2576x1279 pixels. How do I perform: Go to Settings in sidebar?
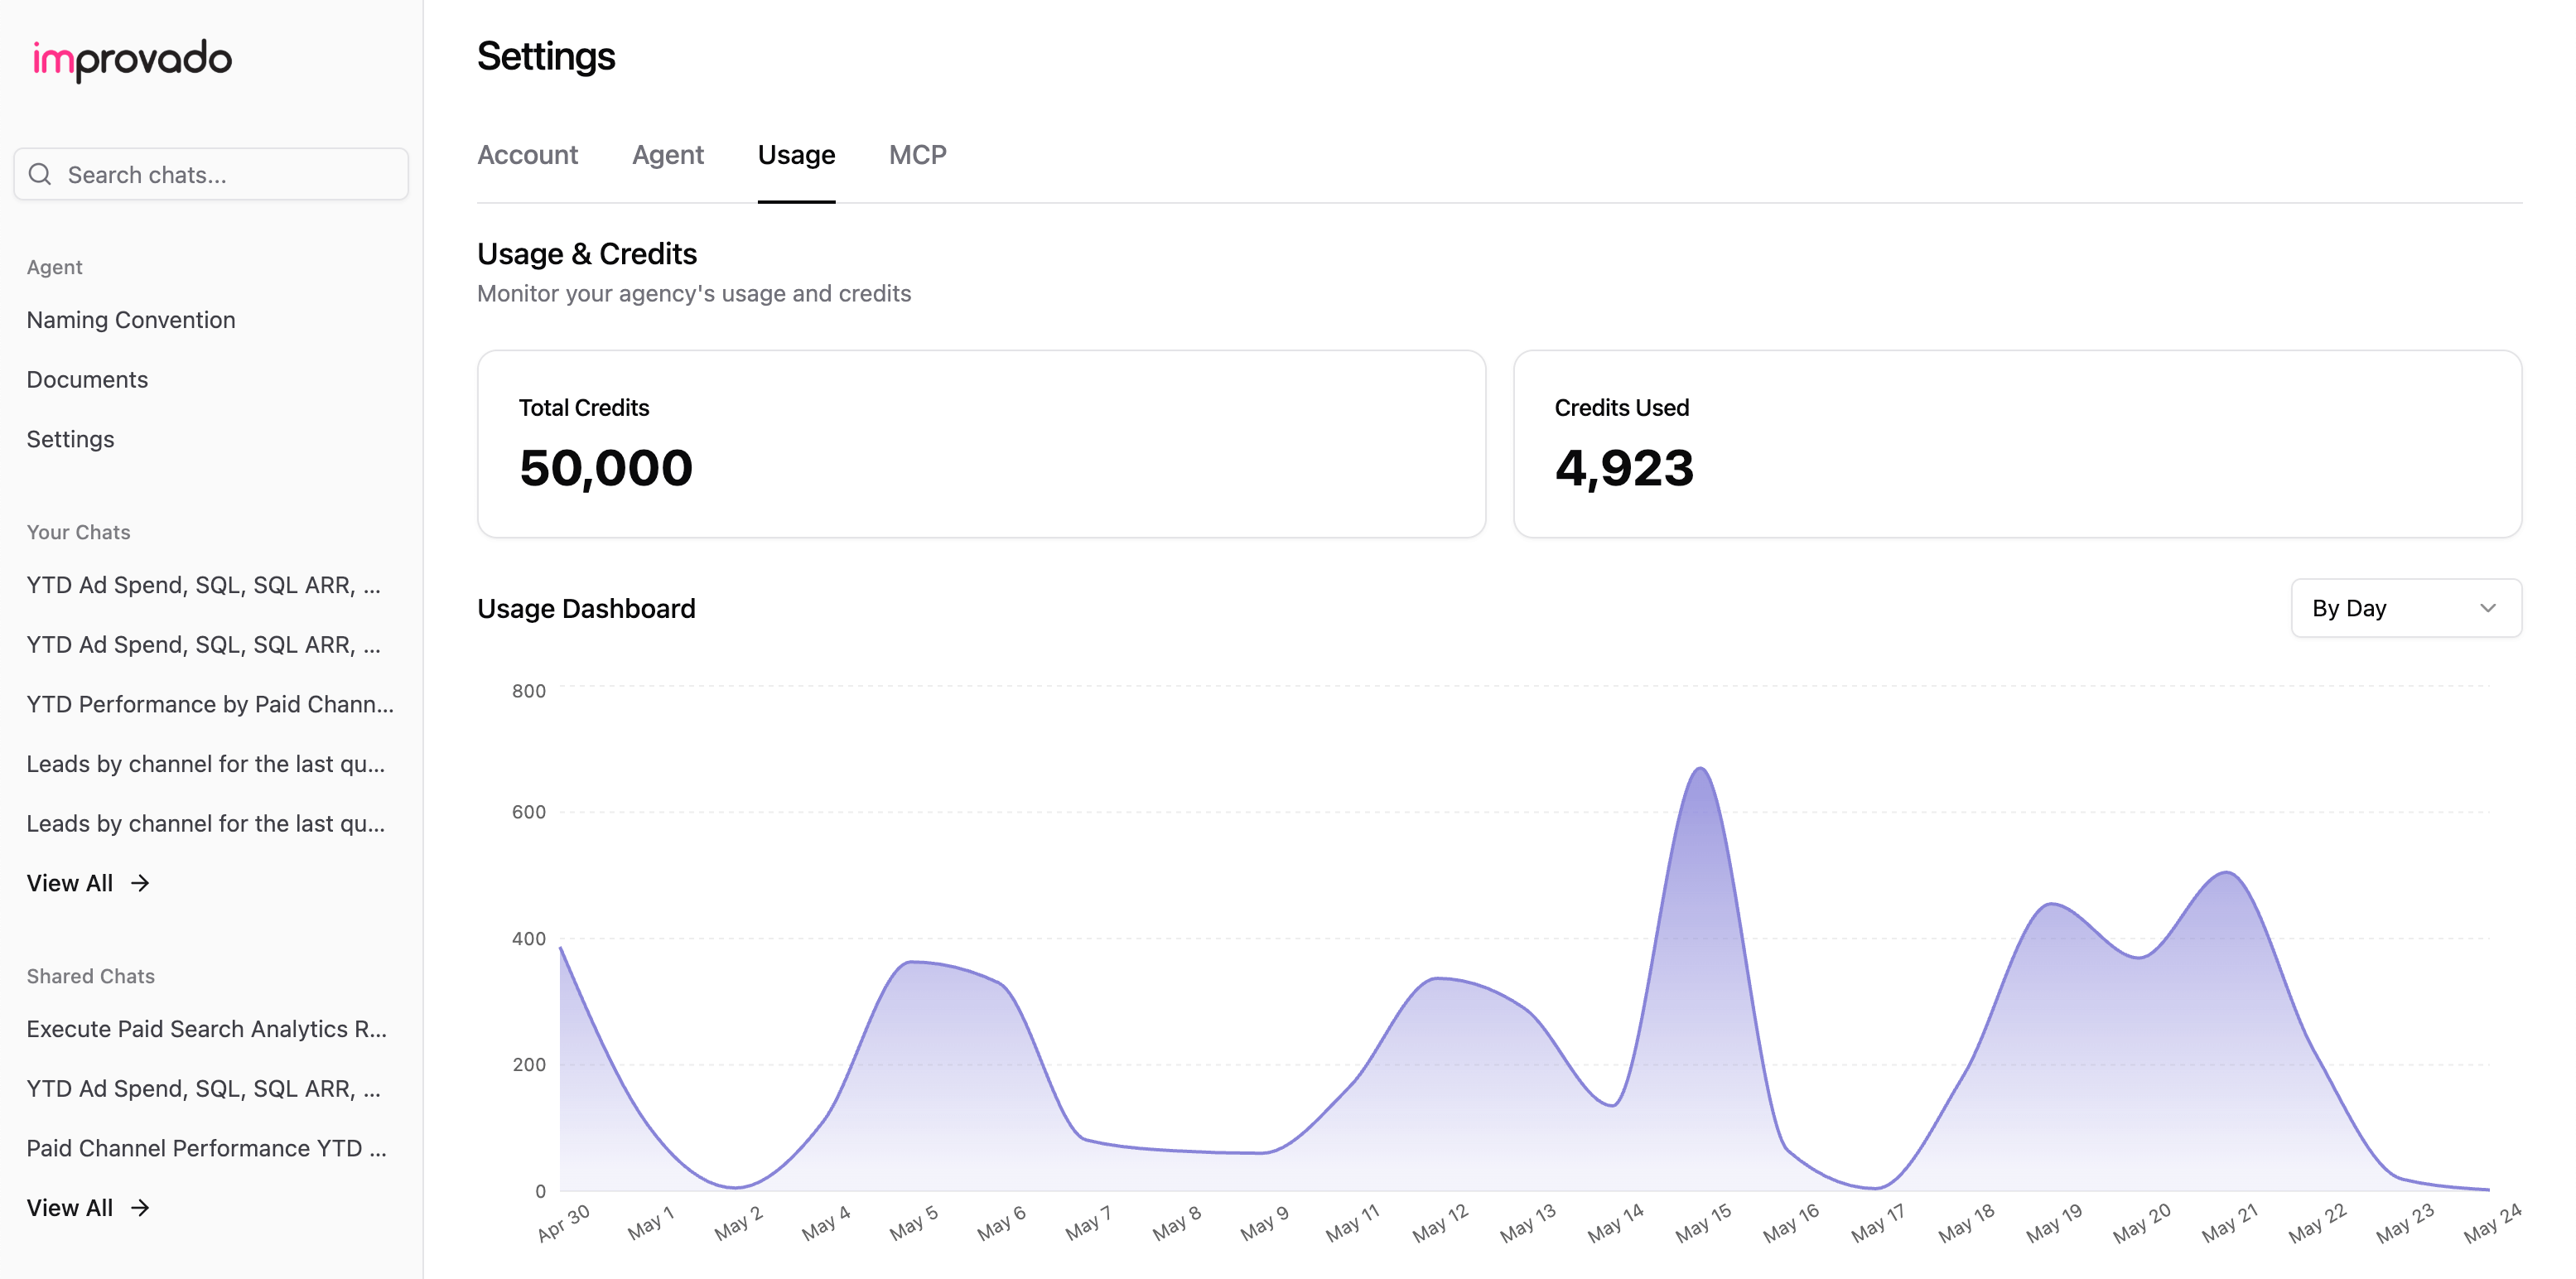70,439
